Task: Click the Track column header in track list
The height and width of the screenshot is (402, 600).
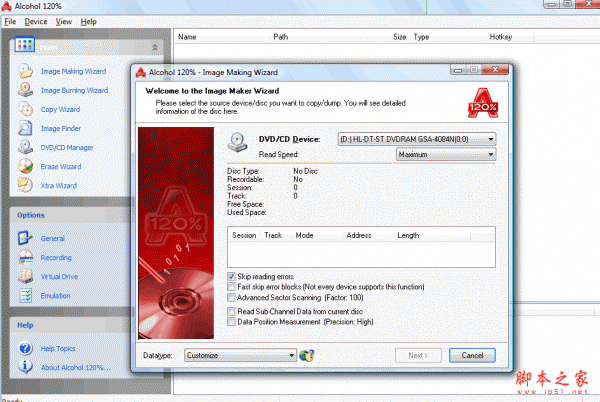Action: coord(276,235)
